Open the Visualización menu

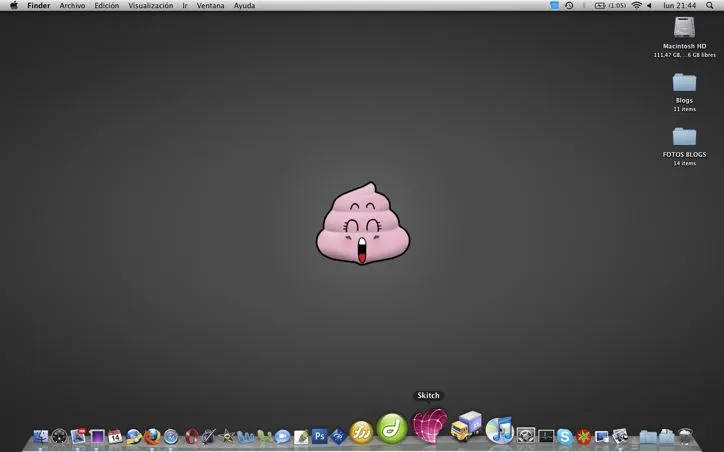(x=151, y=6)
